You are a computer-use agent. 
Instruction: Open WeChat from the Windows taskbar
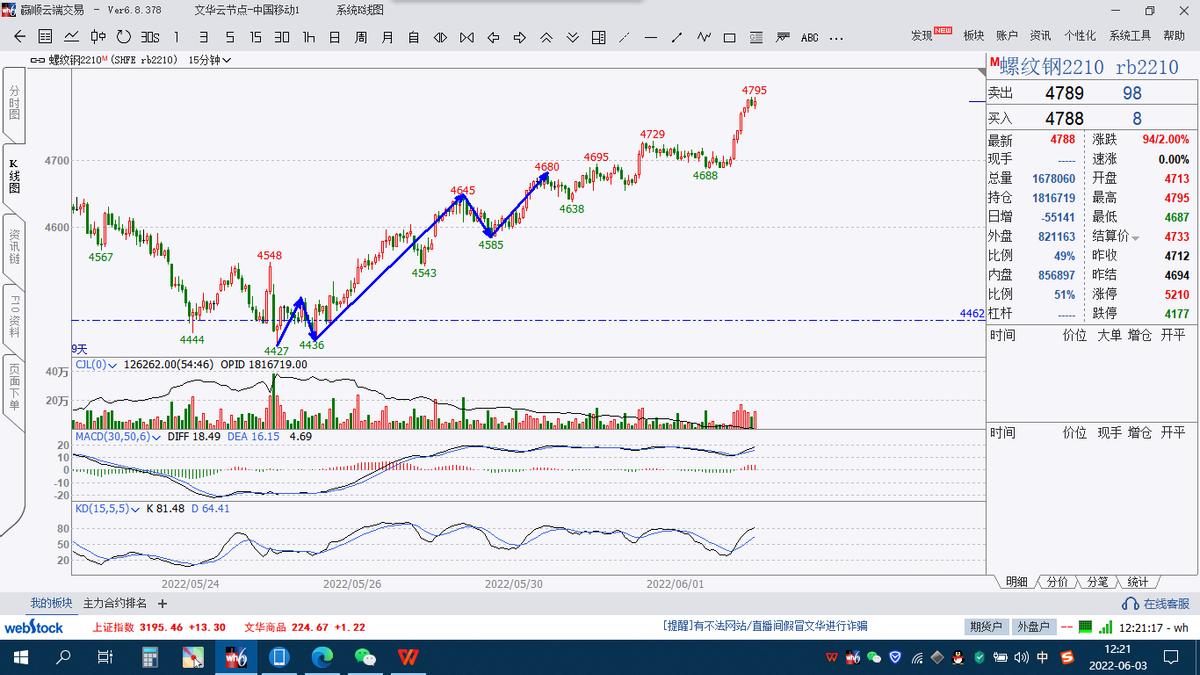[364, 657]
